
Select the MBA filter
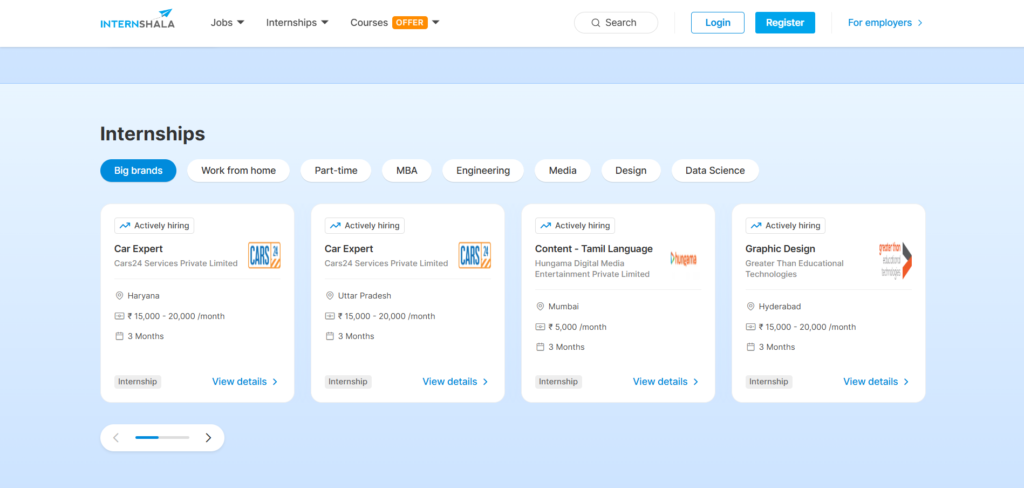coord(407,171)
